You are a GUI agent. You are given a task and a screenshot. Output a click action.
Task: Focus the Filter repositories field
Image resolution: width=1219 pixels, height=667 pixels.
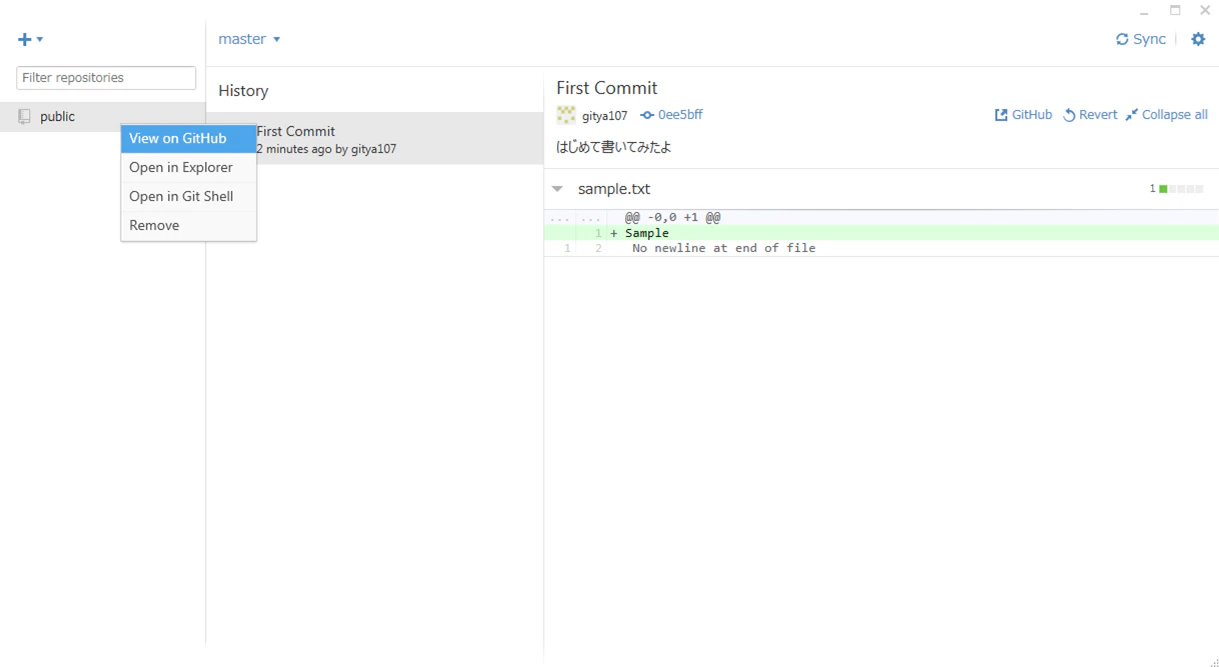click(x=106, y=78)
